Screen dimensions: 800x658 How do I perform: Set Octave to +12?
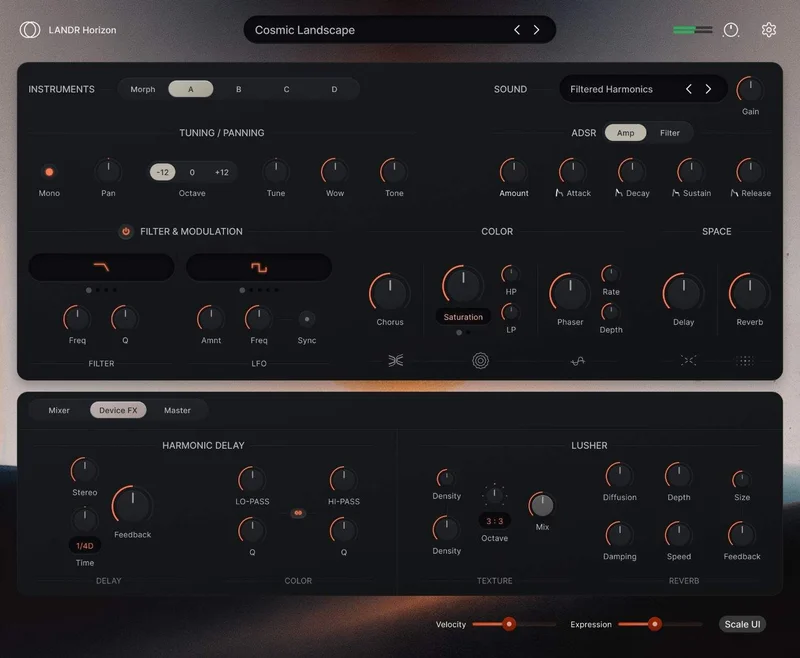pyautogui.click(x=222, y=172)
